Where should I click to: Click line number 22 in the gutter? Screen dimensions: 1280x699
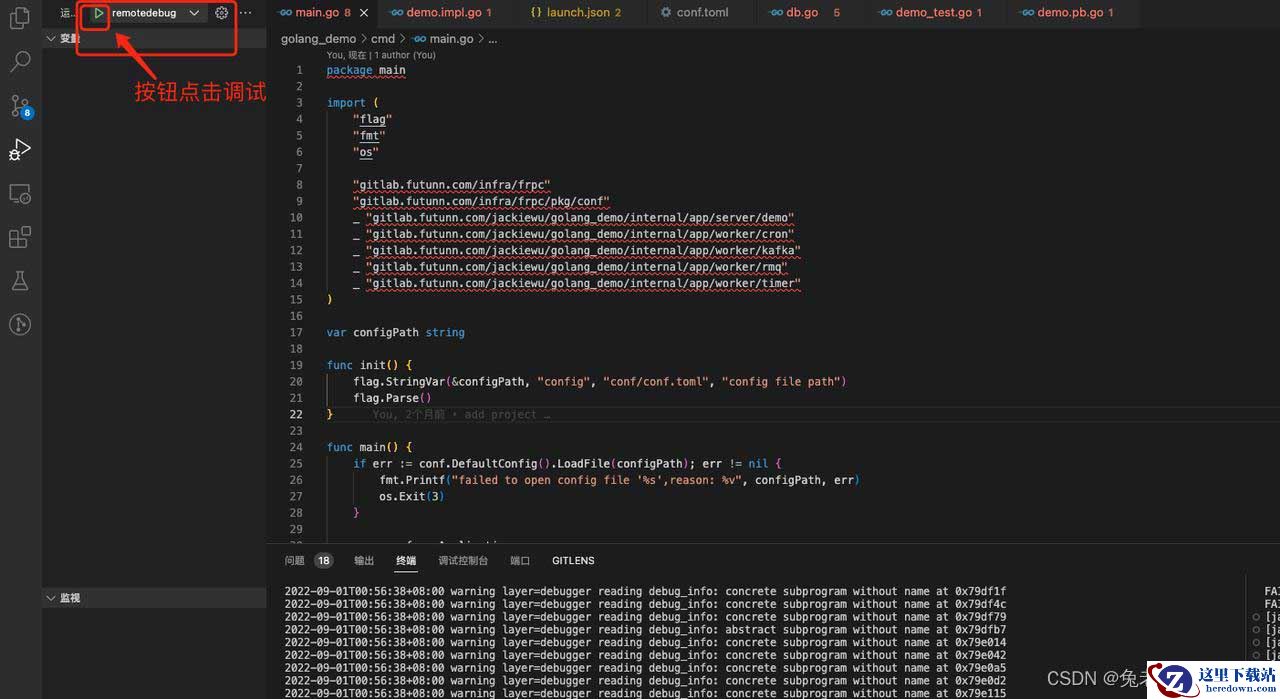[x=296, y=414]
